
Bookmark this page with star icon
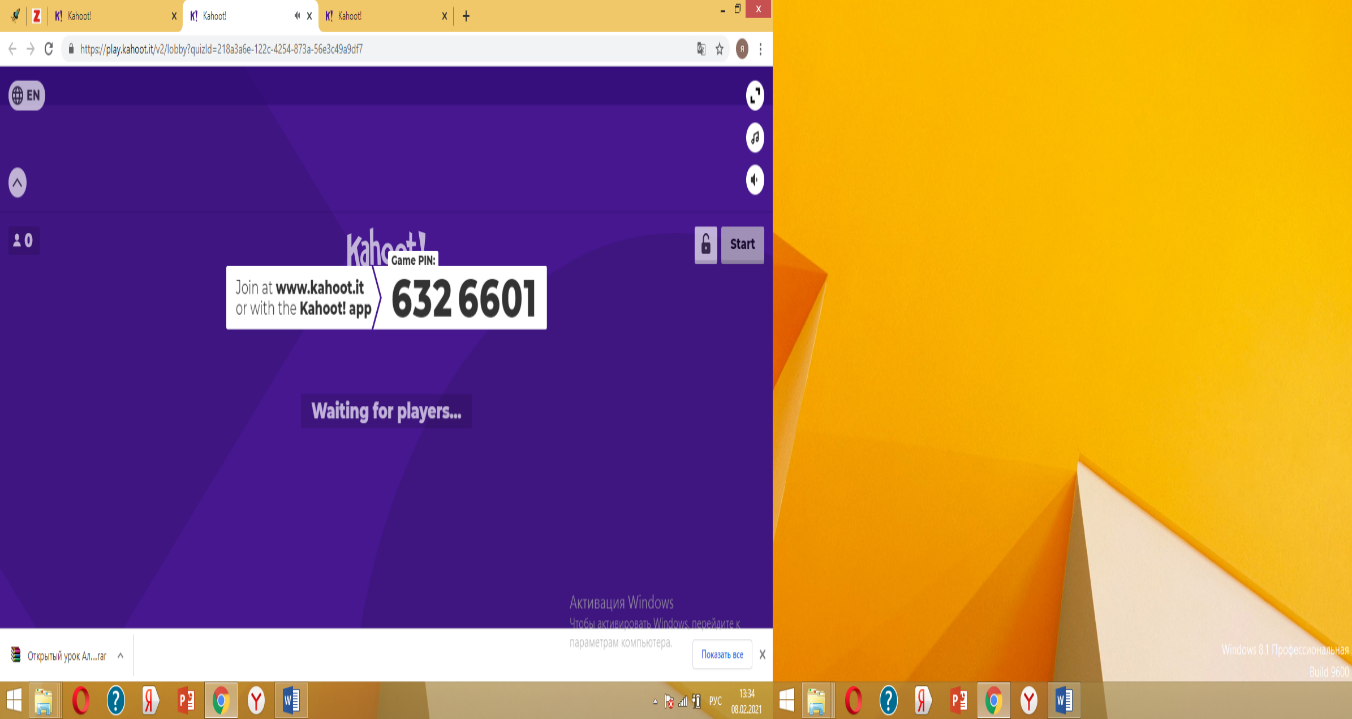[x=719, y=48]
